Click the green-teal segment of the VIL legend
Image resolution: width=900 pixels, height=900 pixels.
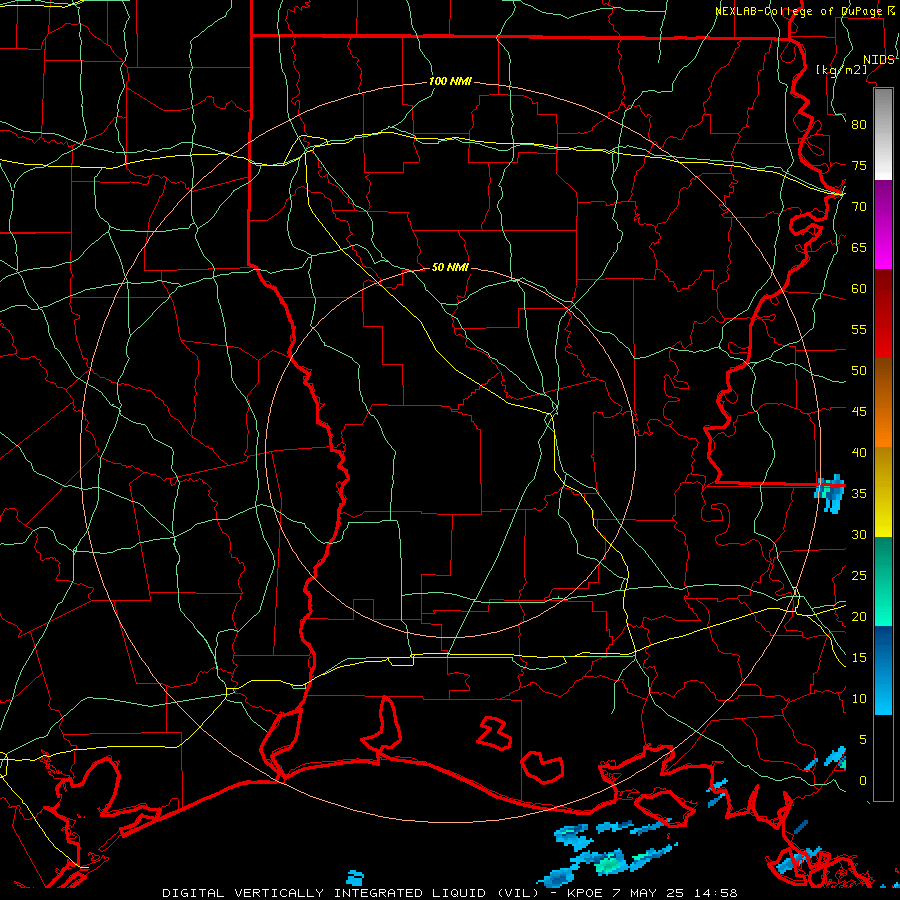[x=883, y=581]
